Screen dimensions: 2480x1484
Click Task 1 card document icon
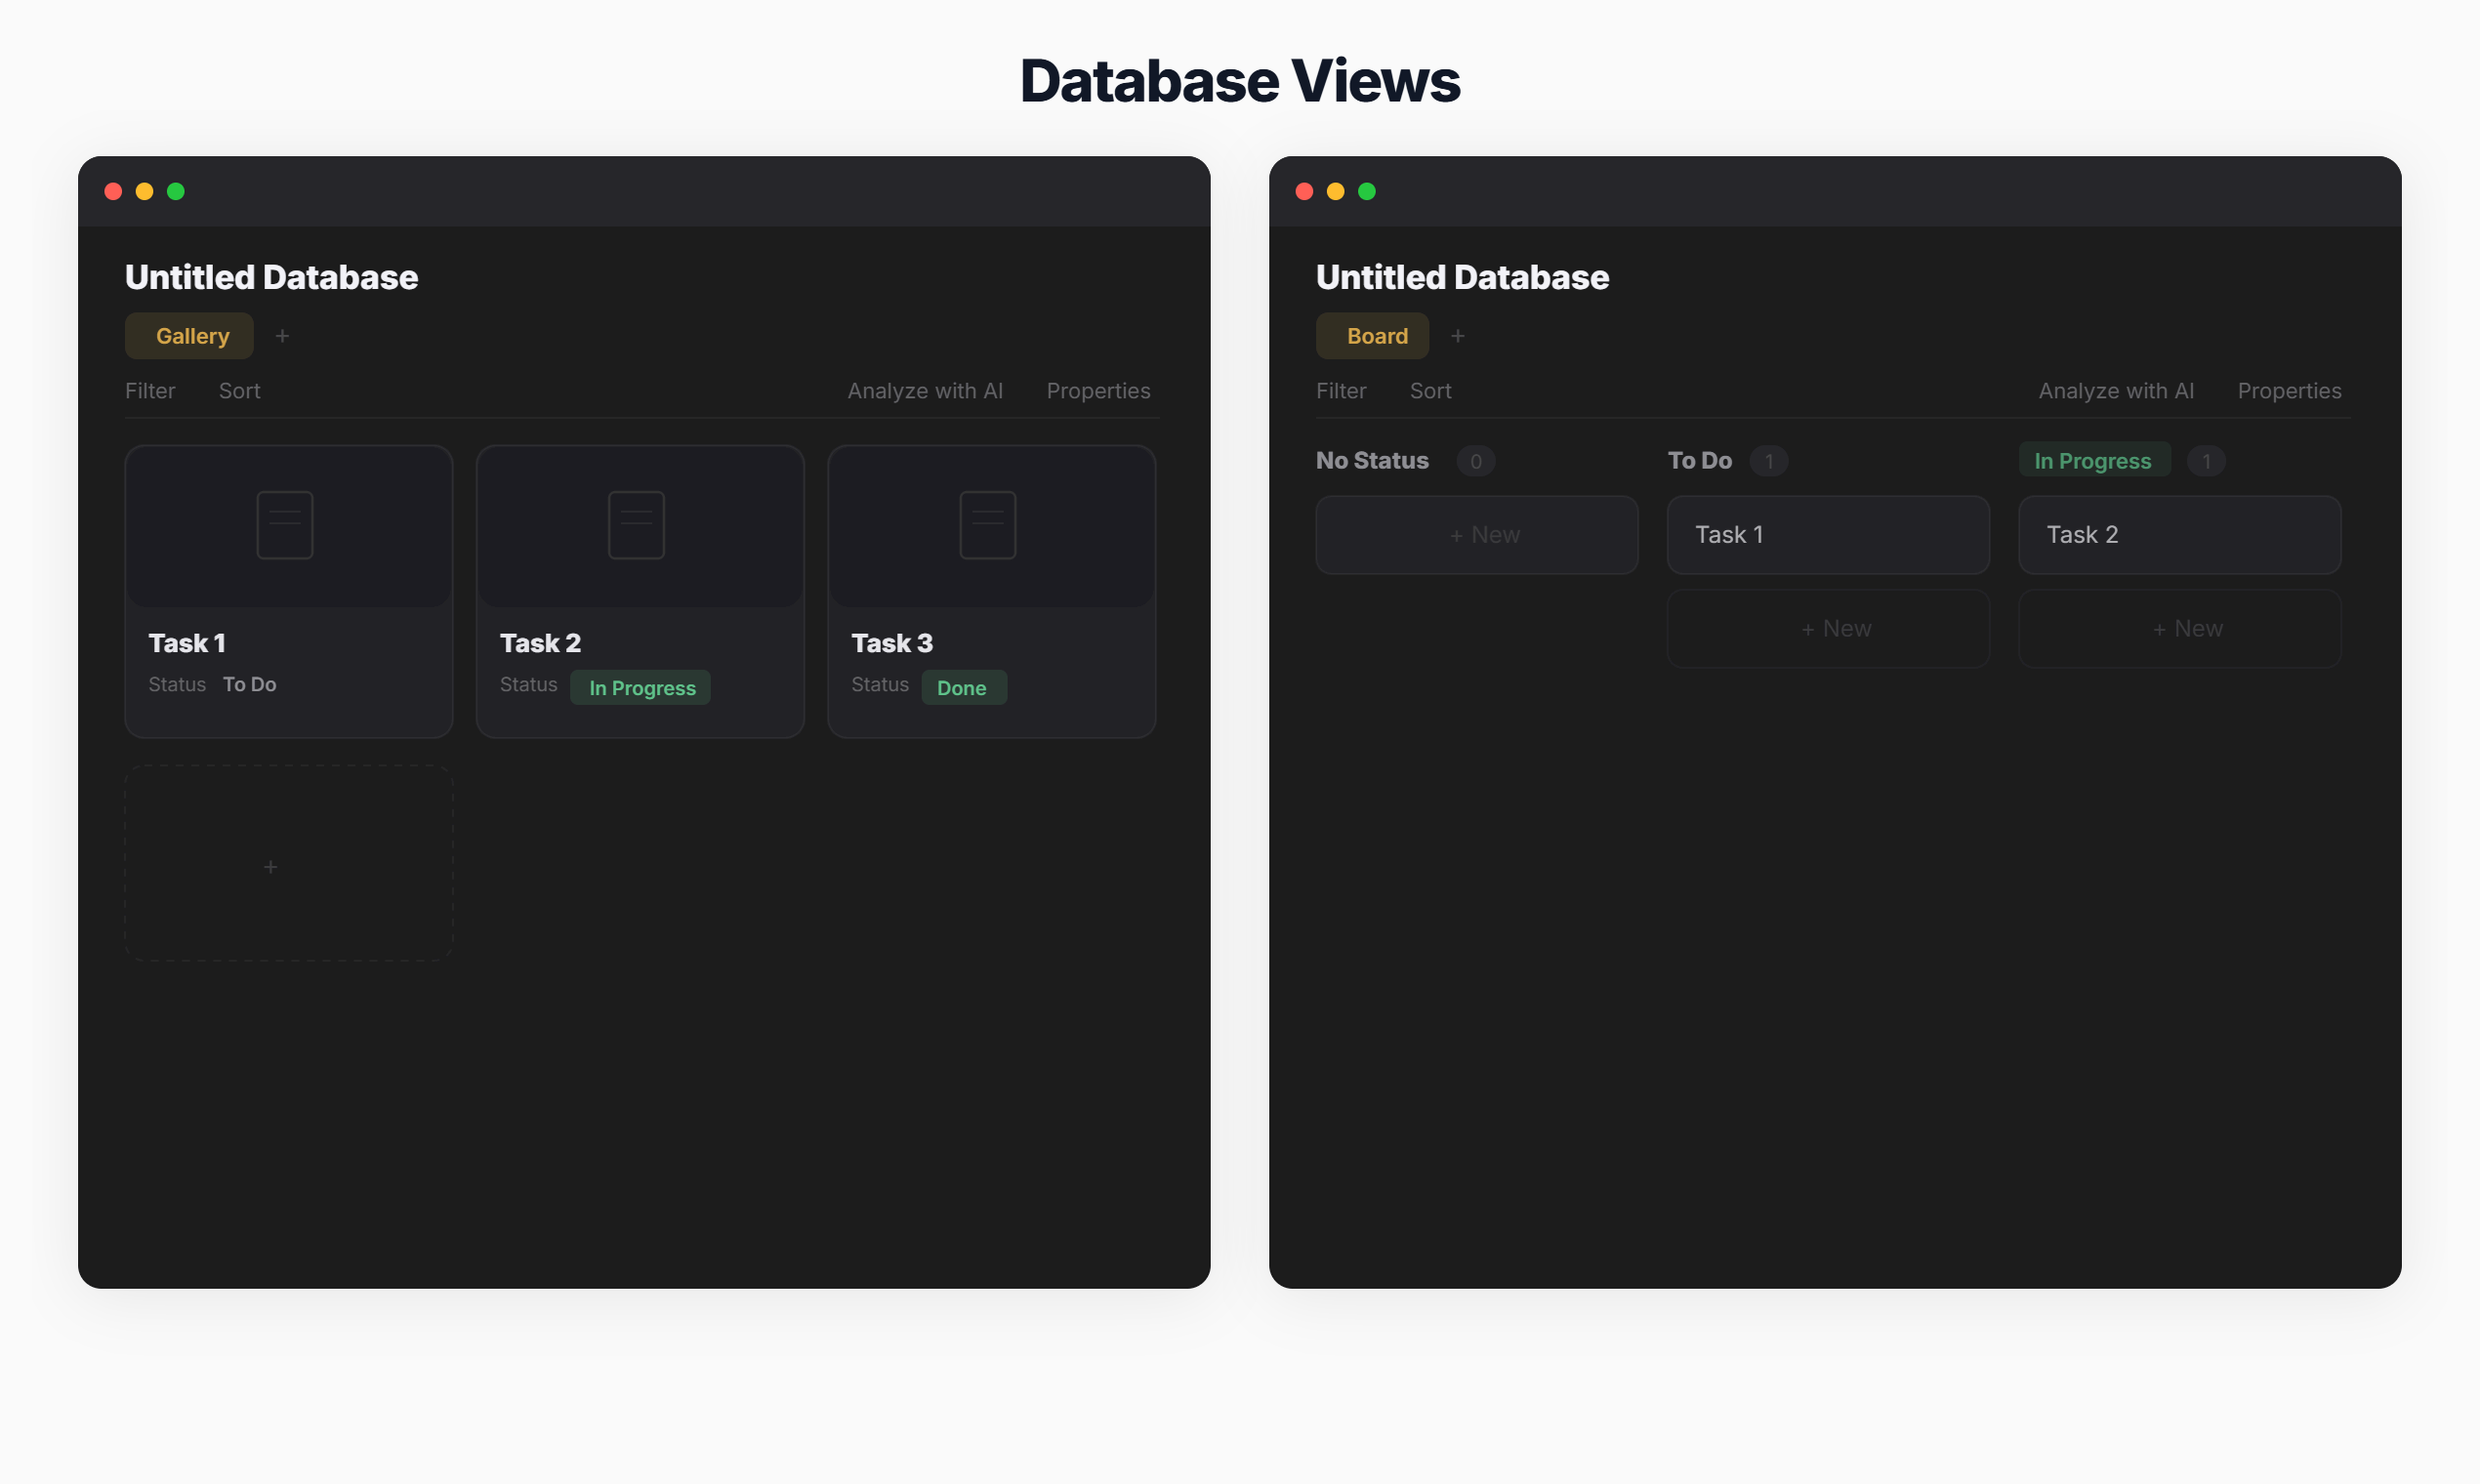pyautogui.click(x=285, y=525)
